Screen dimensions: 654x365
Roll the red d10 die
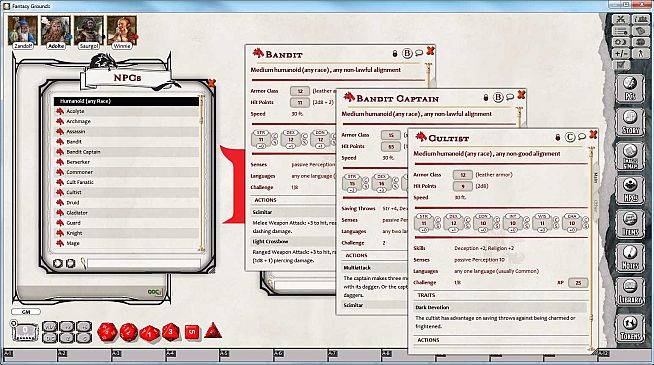point(149,333)
